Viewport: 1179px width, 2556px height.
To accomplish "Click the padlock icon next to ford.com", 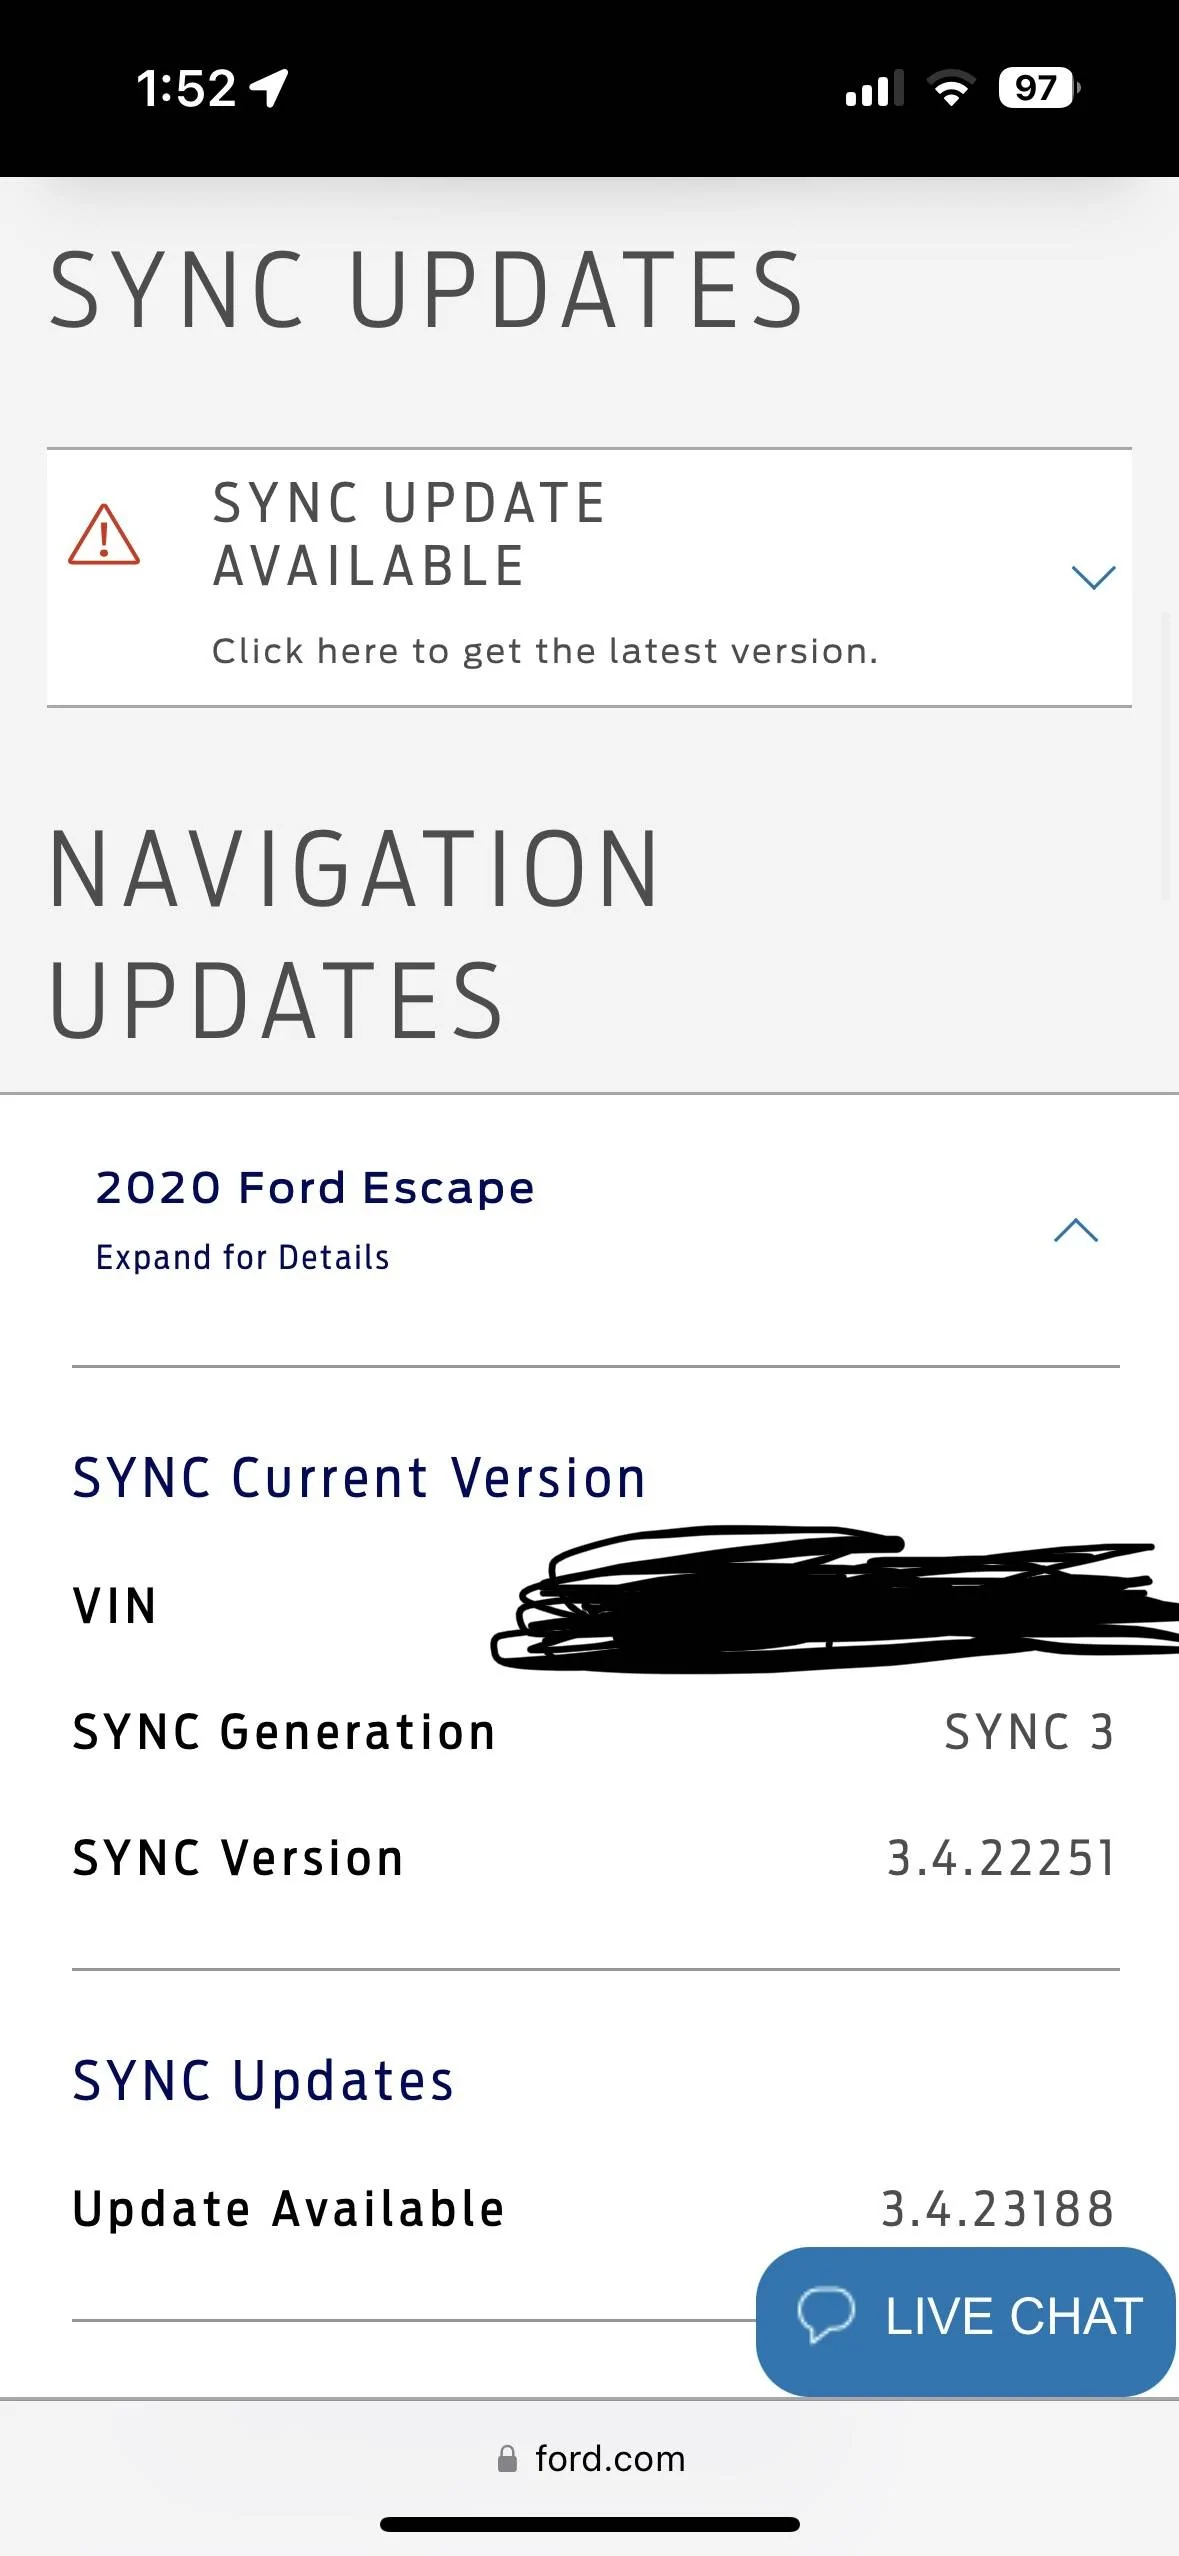I will (507, 2459).
